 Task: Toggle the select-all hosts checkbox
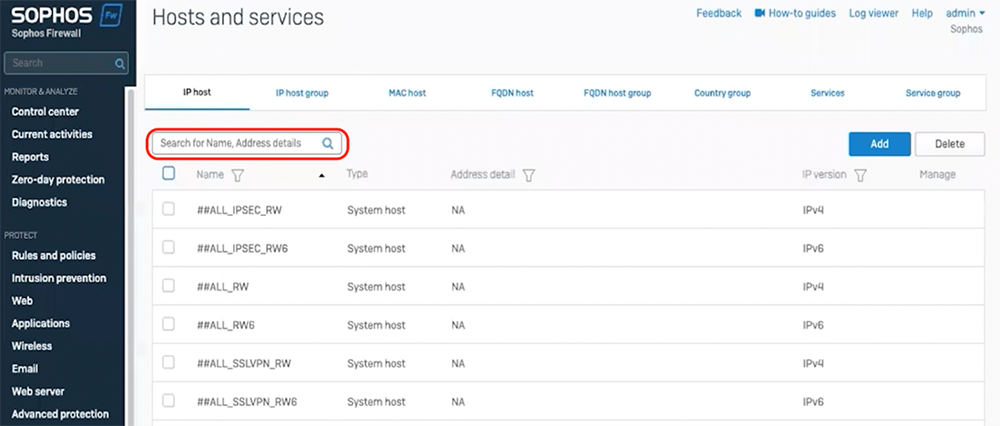click(169, 174)
